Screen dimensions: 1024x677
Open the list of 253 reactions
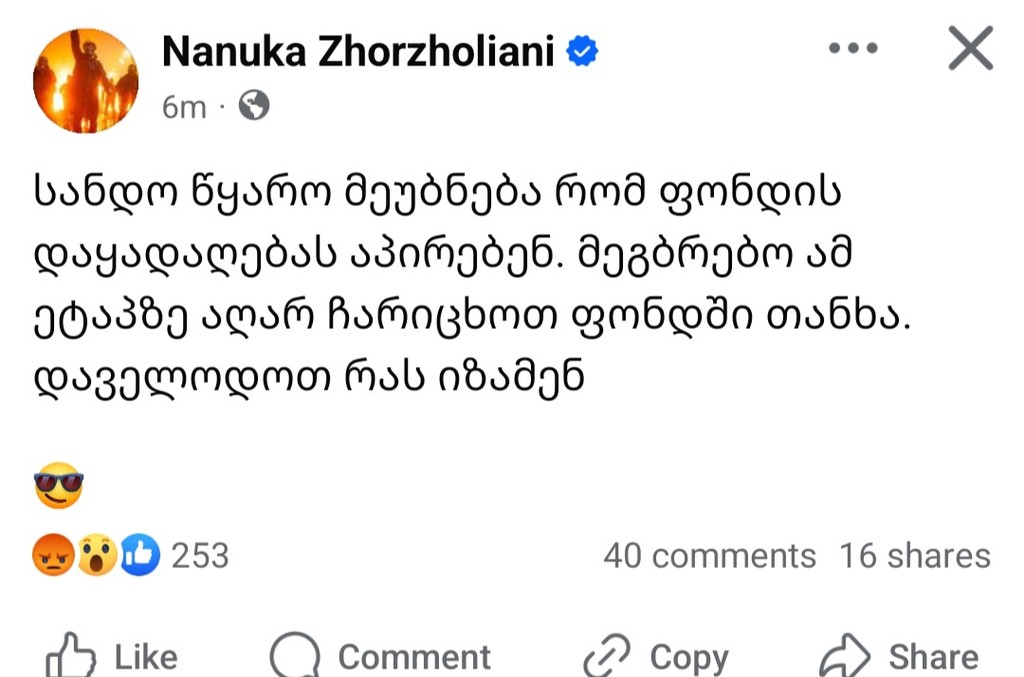tap(200, 555)
